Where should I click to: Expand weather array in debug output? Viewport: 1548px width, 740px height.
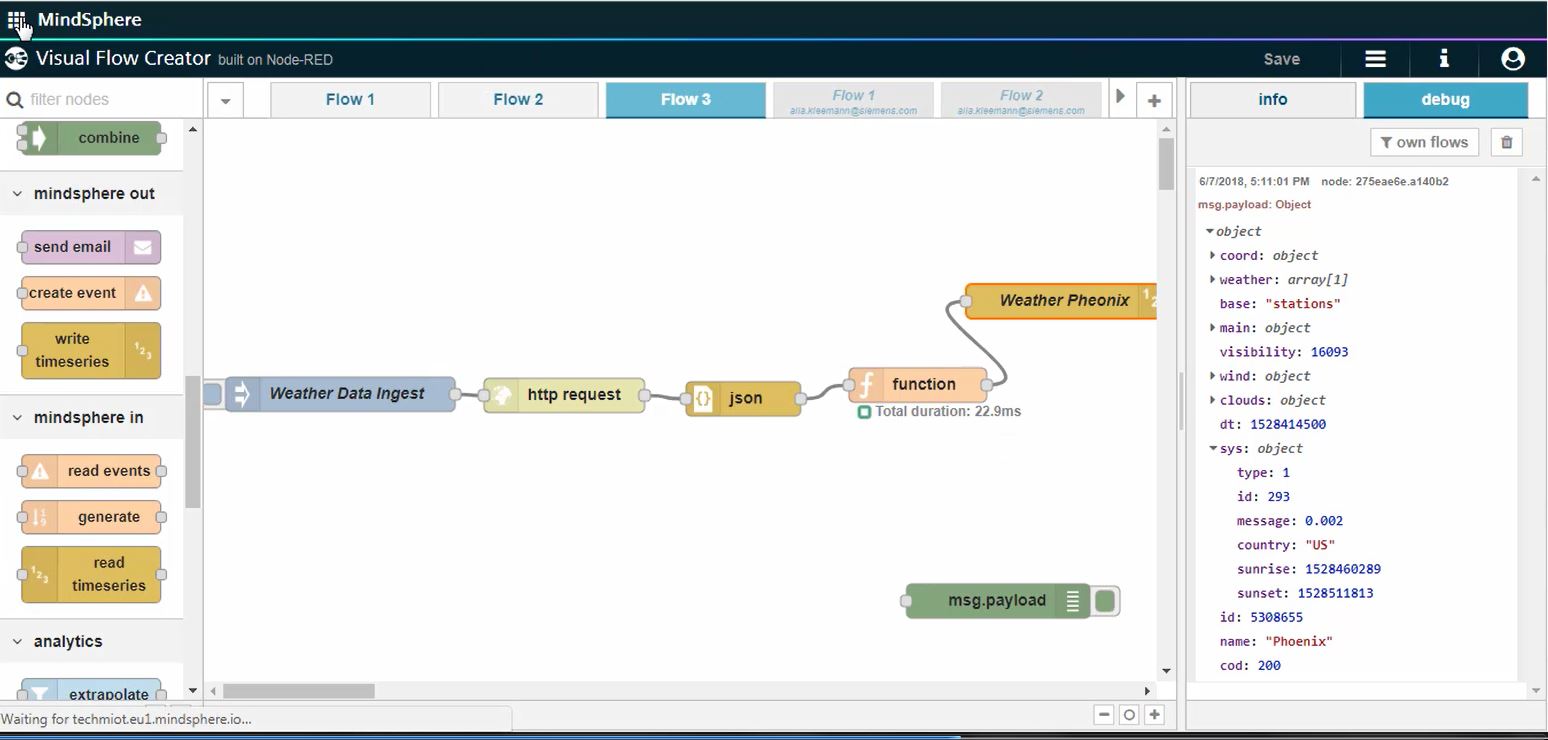tap(1213, 279)
